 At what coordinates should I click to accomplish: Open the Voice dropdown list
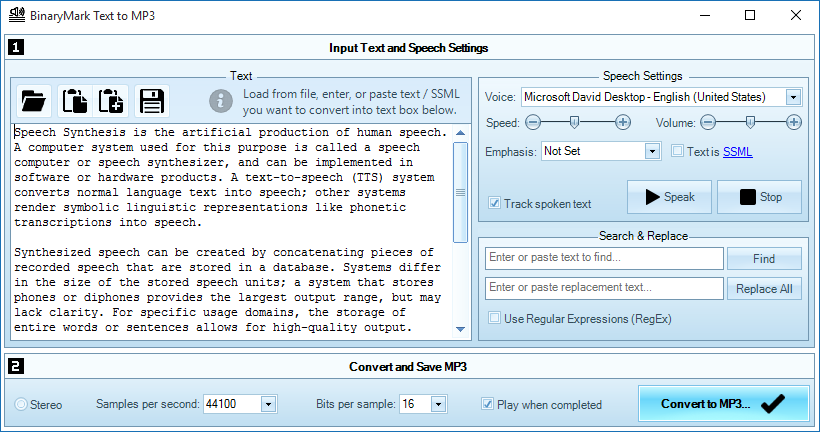(793, 97)
